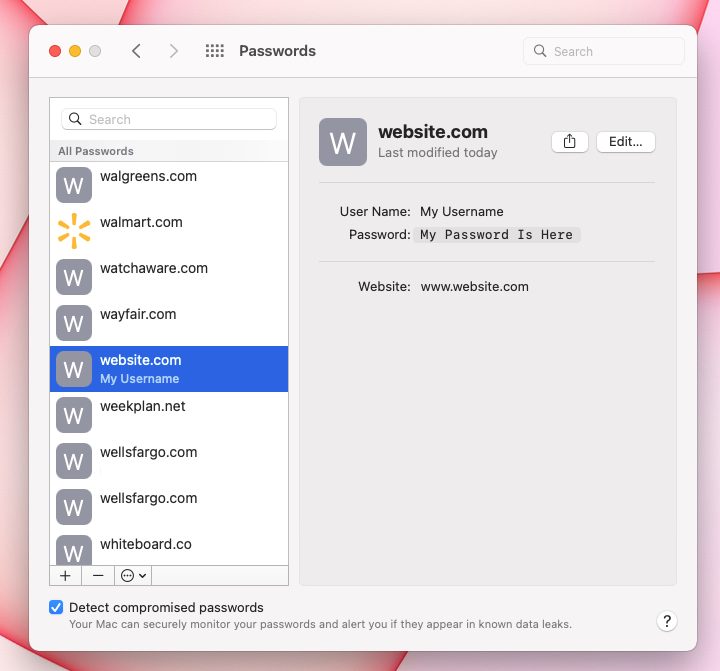Click the walmart.com spark icon
Viewport: 720px width, 671px height.
(x=74, y=231)
